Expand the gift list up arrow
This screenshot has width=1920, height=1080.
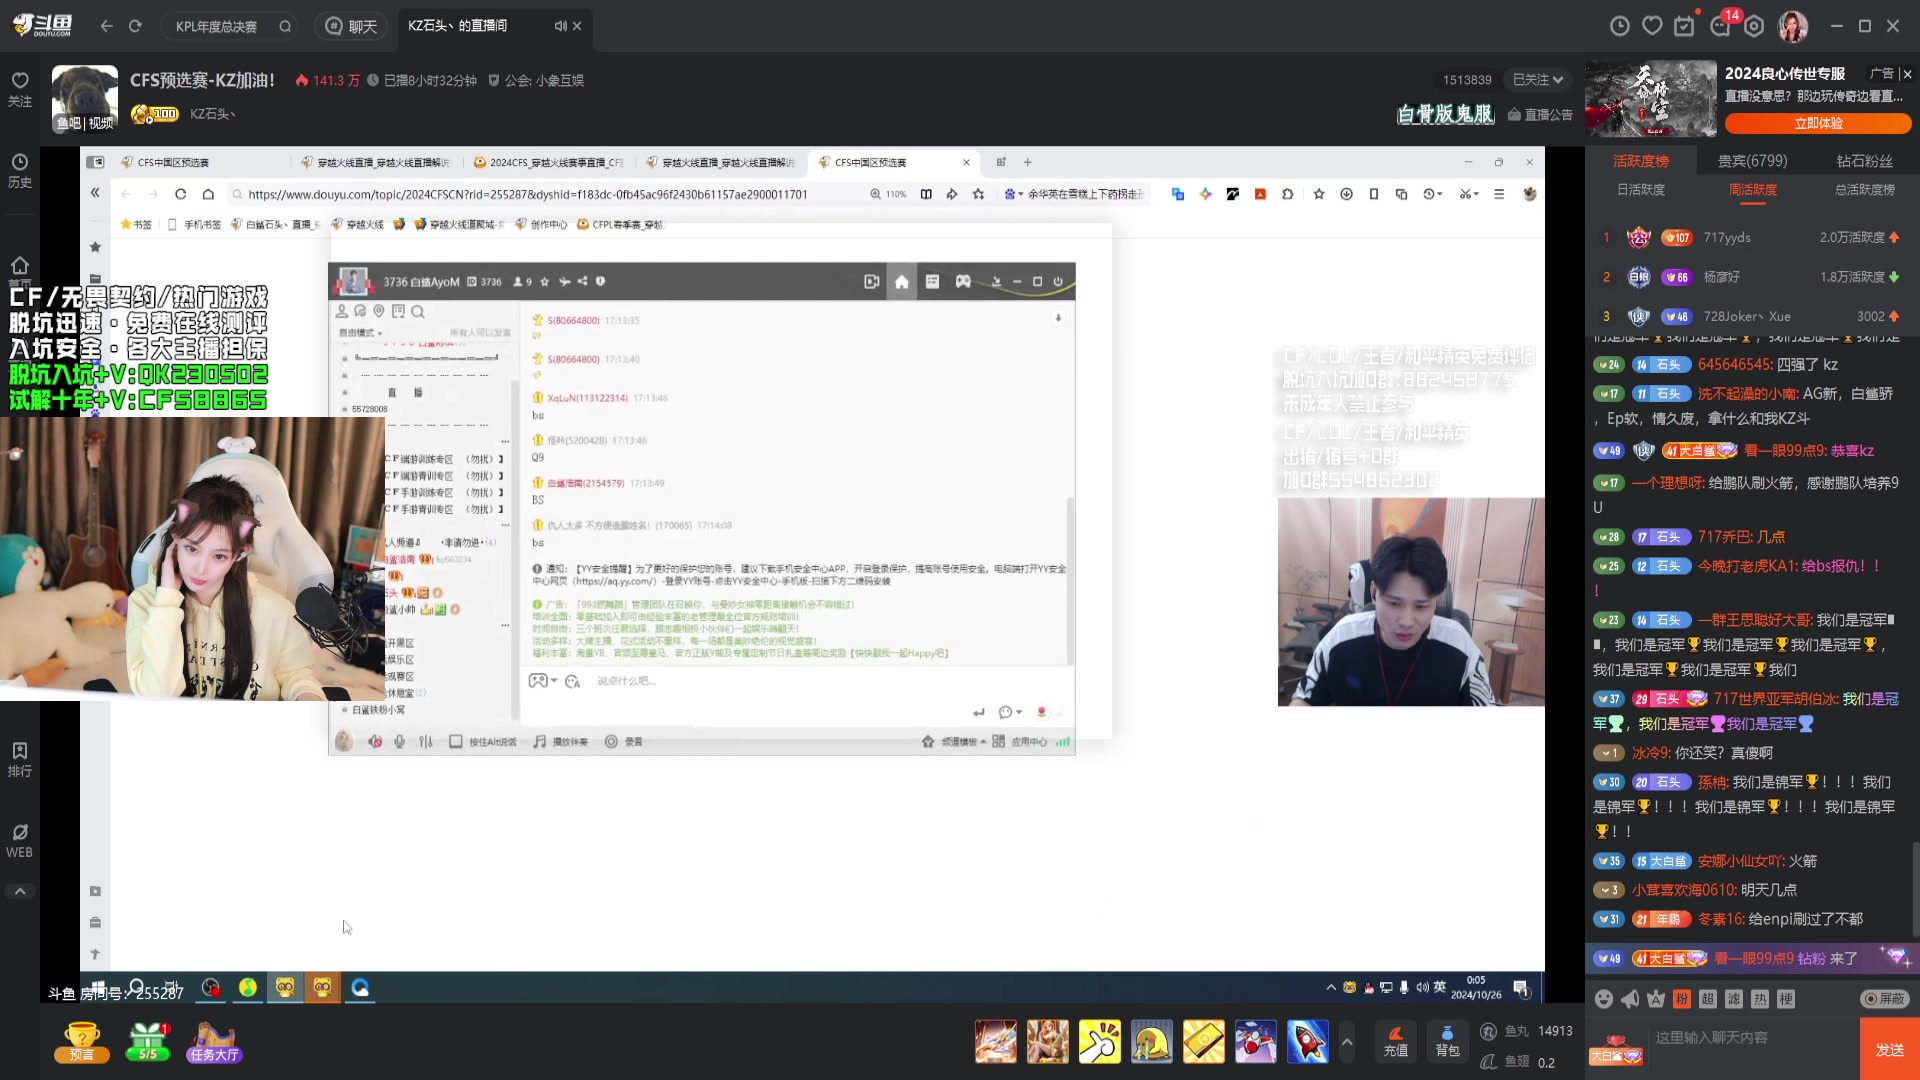(x=1347, y=1042)
